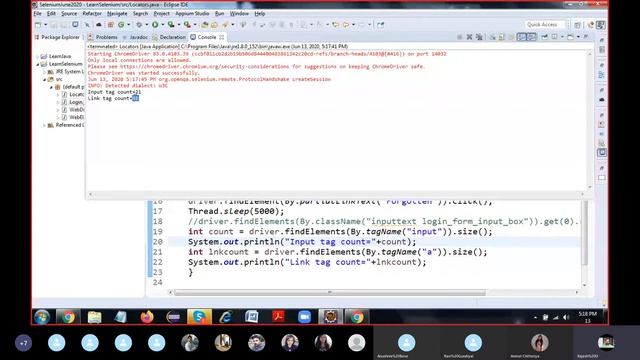Click the Debug bug toolbar icon
This screenshot has width=640, height=360.
click(139, 25)
